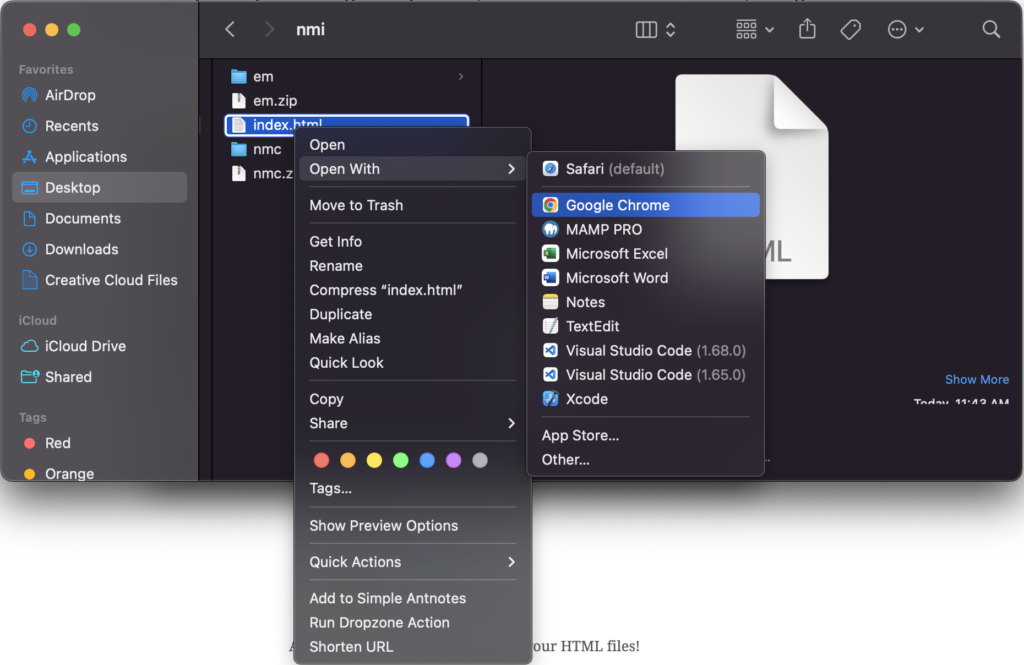The height and width of the screenshot is (665, 1024).
Task: Click the Share icon in Finder toolbar
Action: (807, 30)
